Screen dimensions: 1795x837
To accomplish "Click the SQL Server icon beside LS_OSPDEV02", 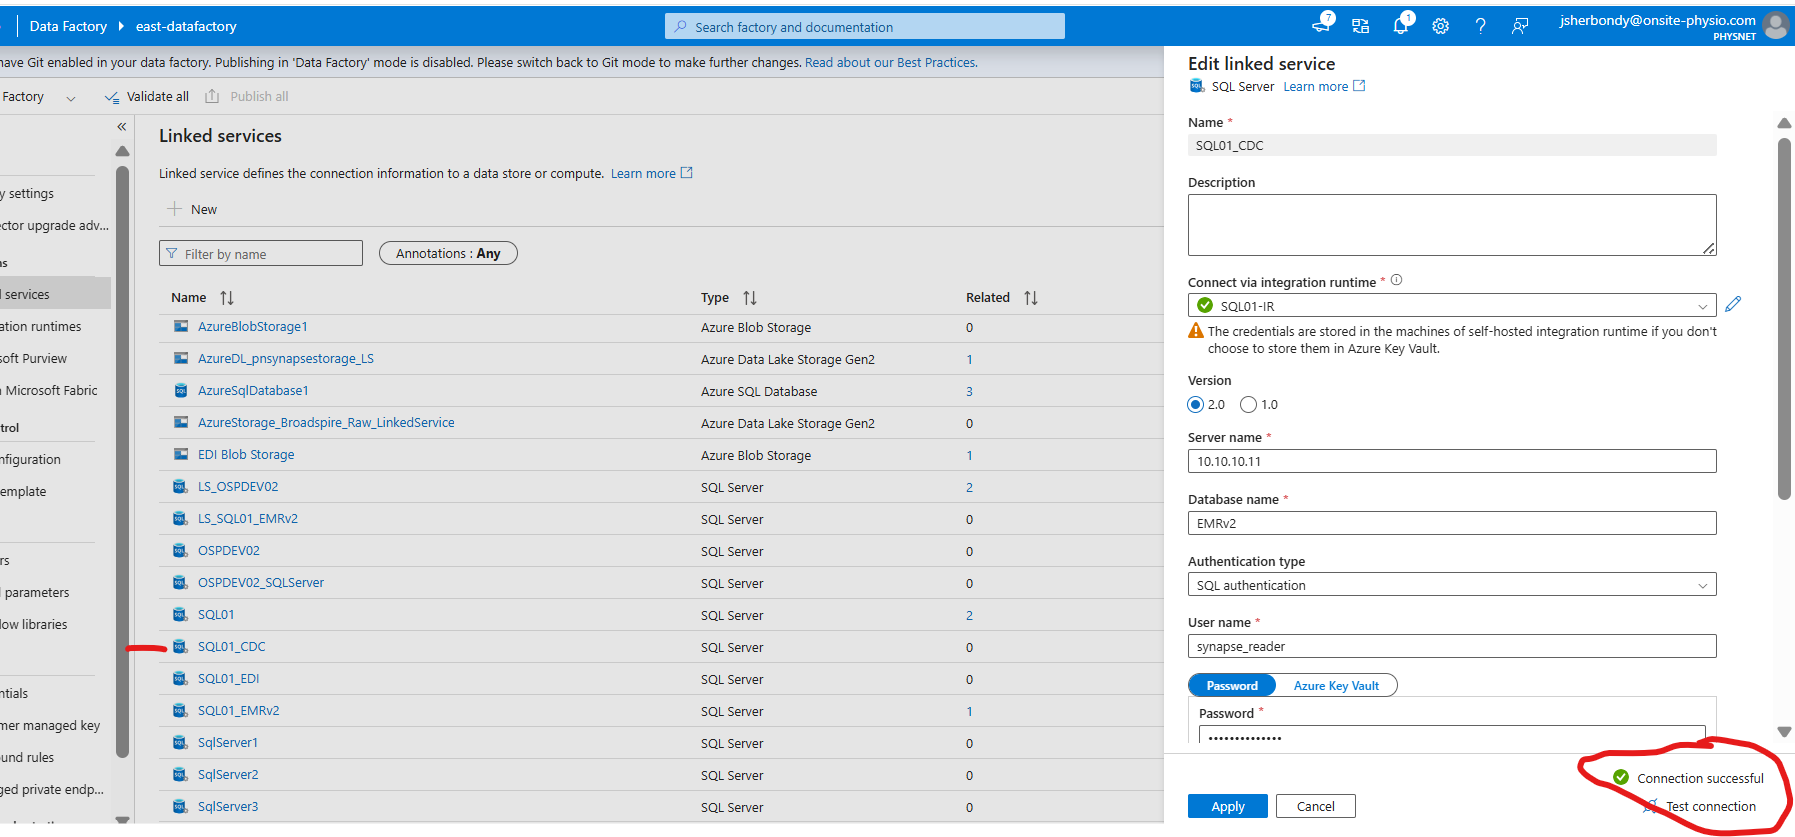I will point(181,486).
